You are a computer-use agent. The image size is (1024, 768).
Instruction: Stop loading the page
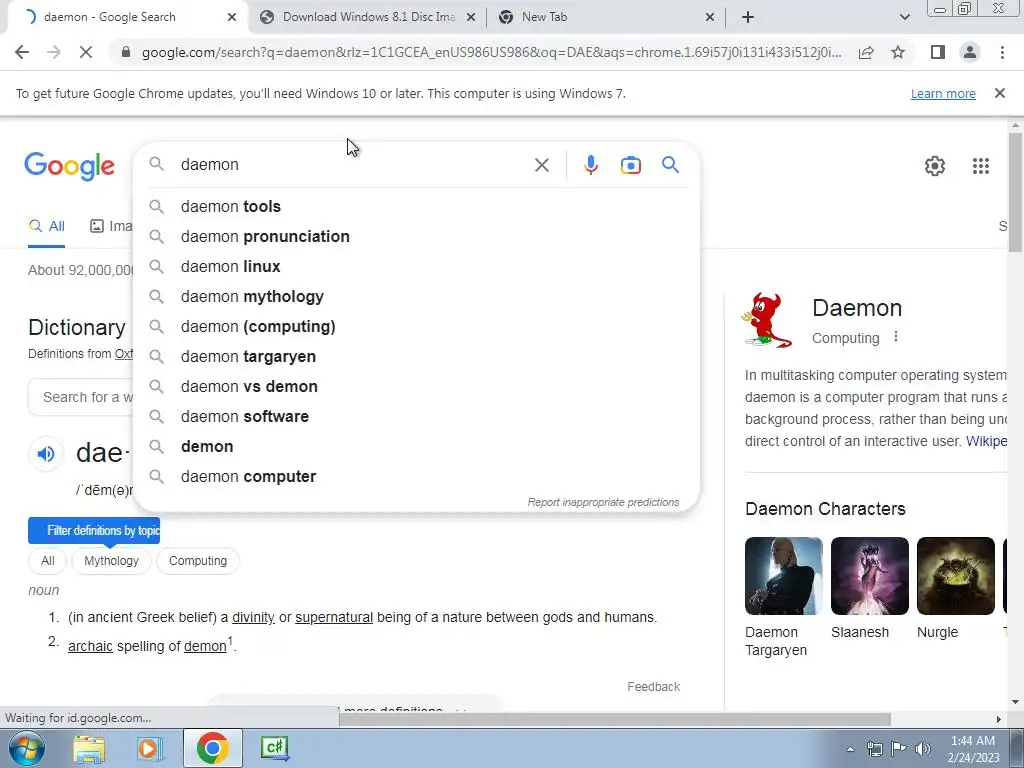pyautogui.click(x=86, y=52)
